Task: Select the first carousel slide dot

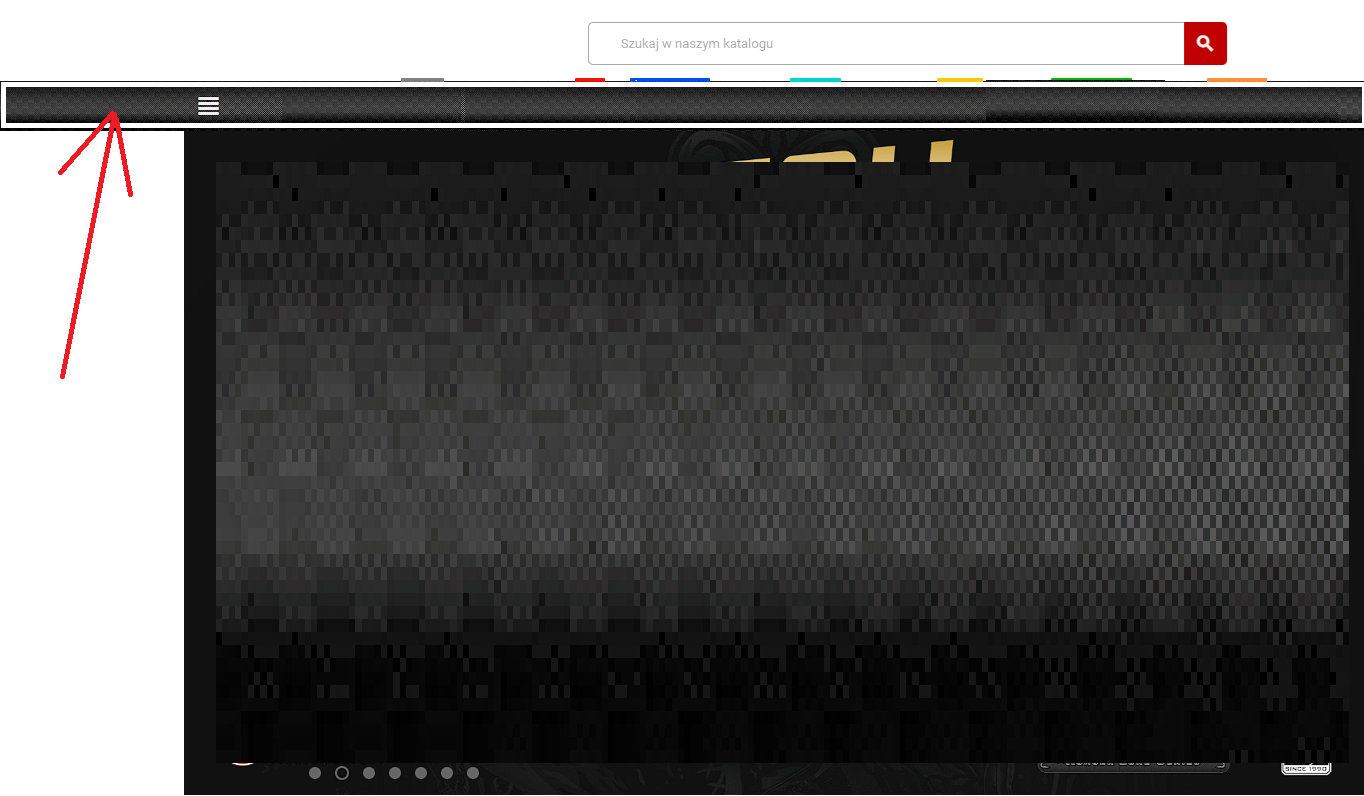Action: click(315, 773)
